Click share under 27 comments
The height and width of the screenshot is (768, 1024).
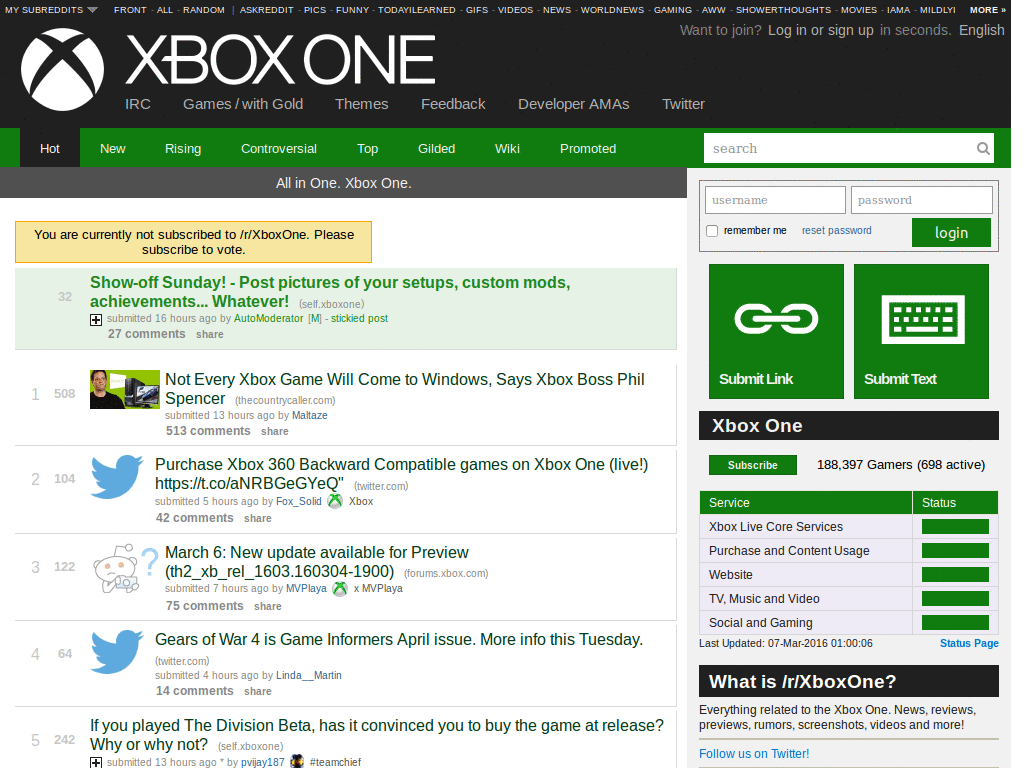210,334
